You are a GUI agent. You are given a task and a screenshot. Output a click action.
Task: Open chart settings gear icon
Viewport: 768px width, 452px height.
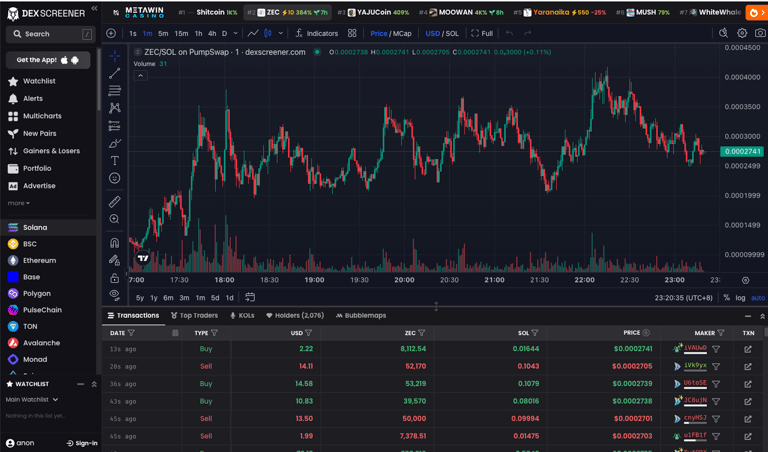point(742,33)
